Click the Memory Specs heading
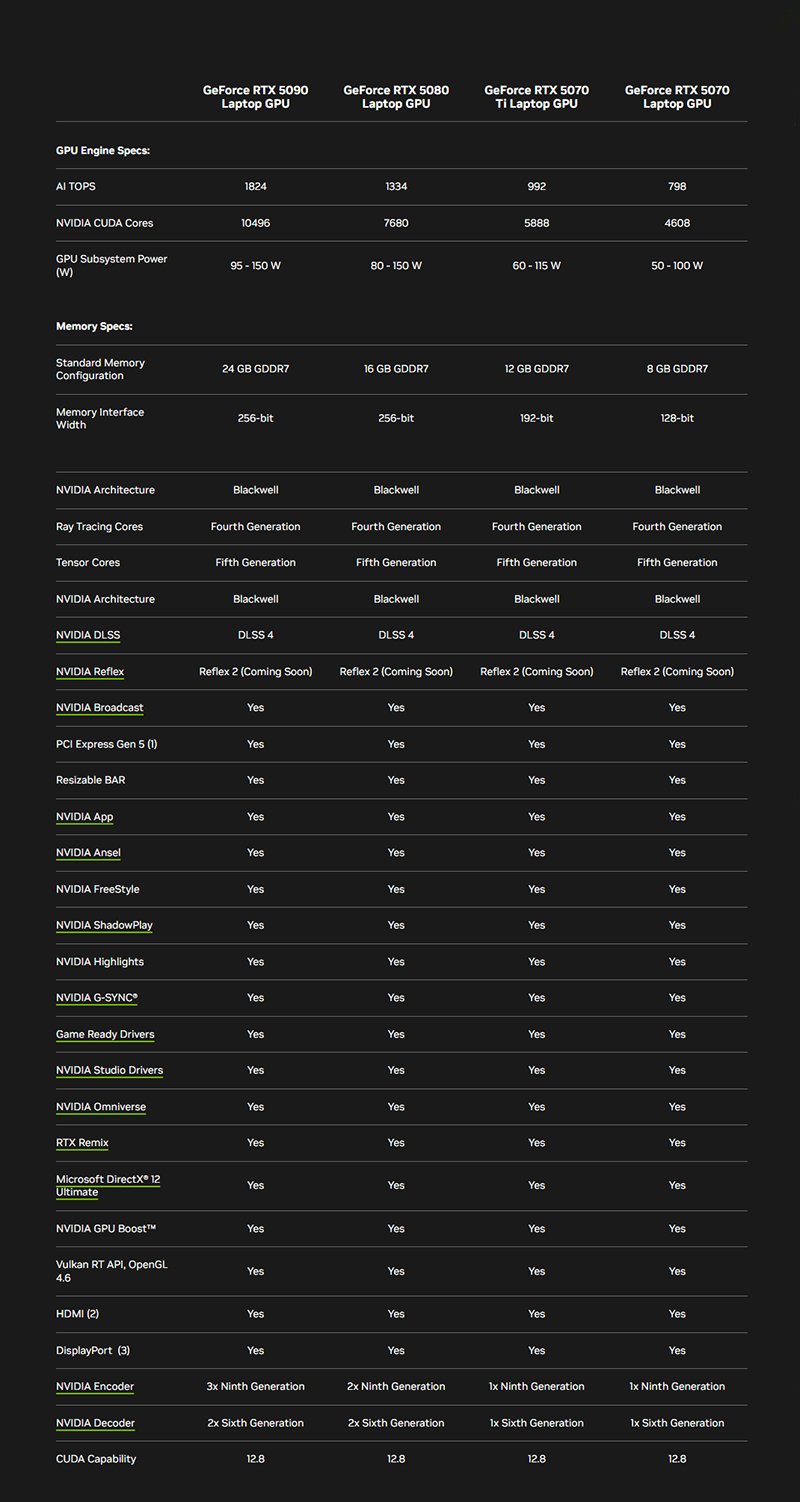800x1502 pixels. [x=94, y=326]
